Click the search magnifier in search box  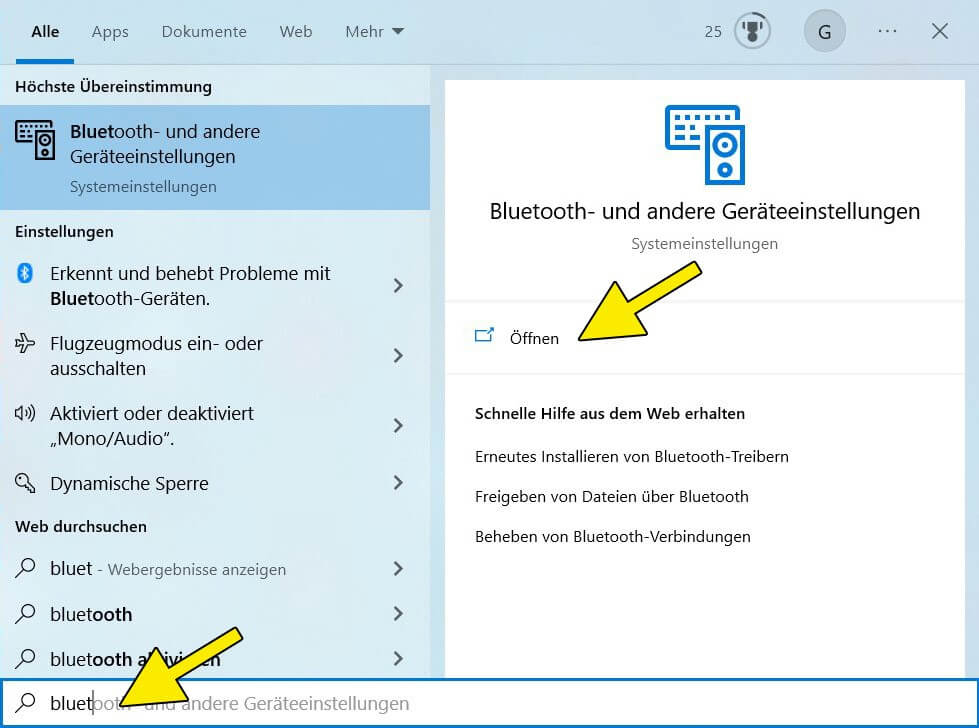[25, 702]
